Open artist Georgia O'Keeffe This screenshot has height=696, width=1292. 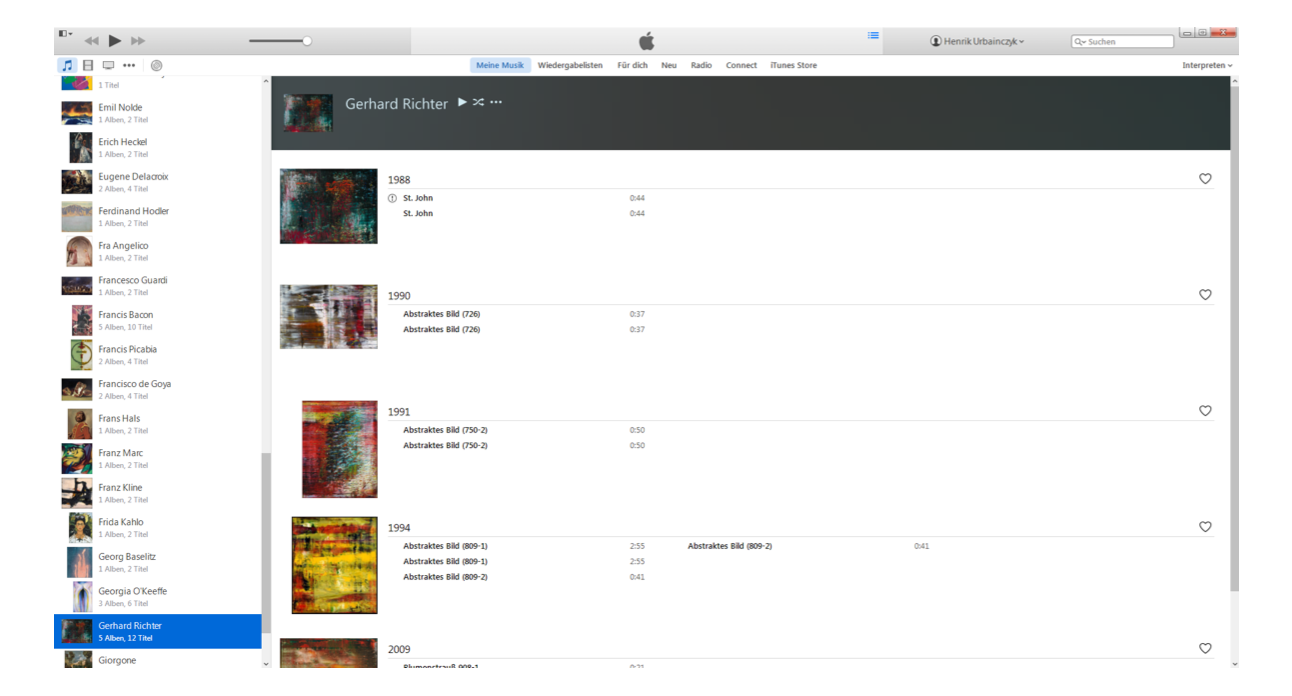pyautogui.click(x=158, y=597)
